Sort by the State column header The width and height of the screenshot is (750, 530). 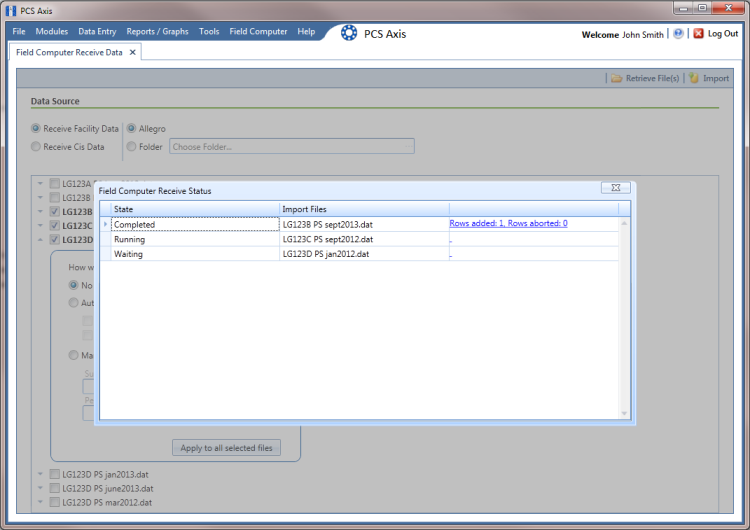pyautogui.click(x=195, y=209)
